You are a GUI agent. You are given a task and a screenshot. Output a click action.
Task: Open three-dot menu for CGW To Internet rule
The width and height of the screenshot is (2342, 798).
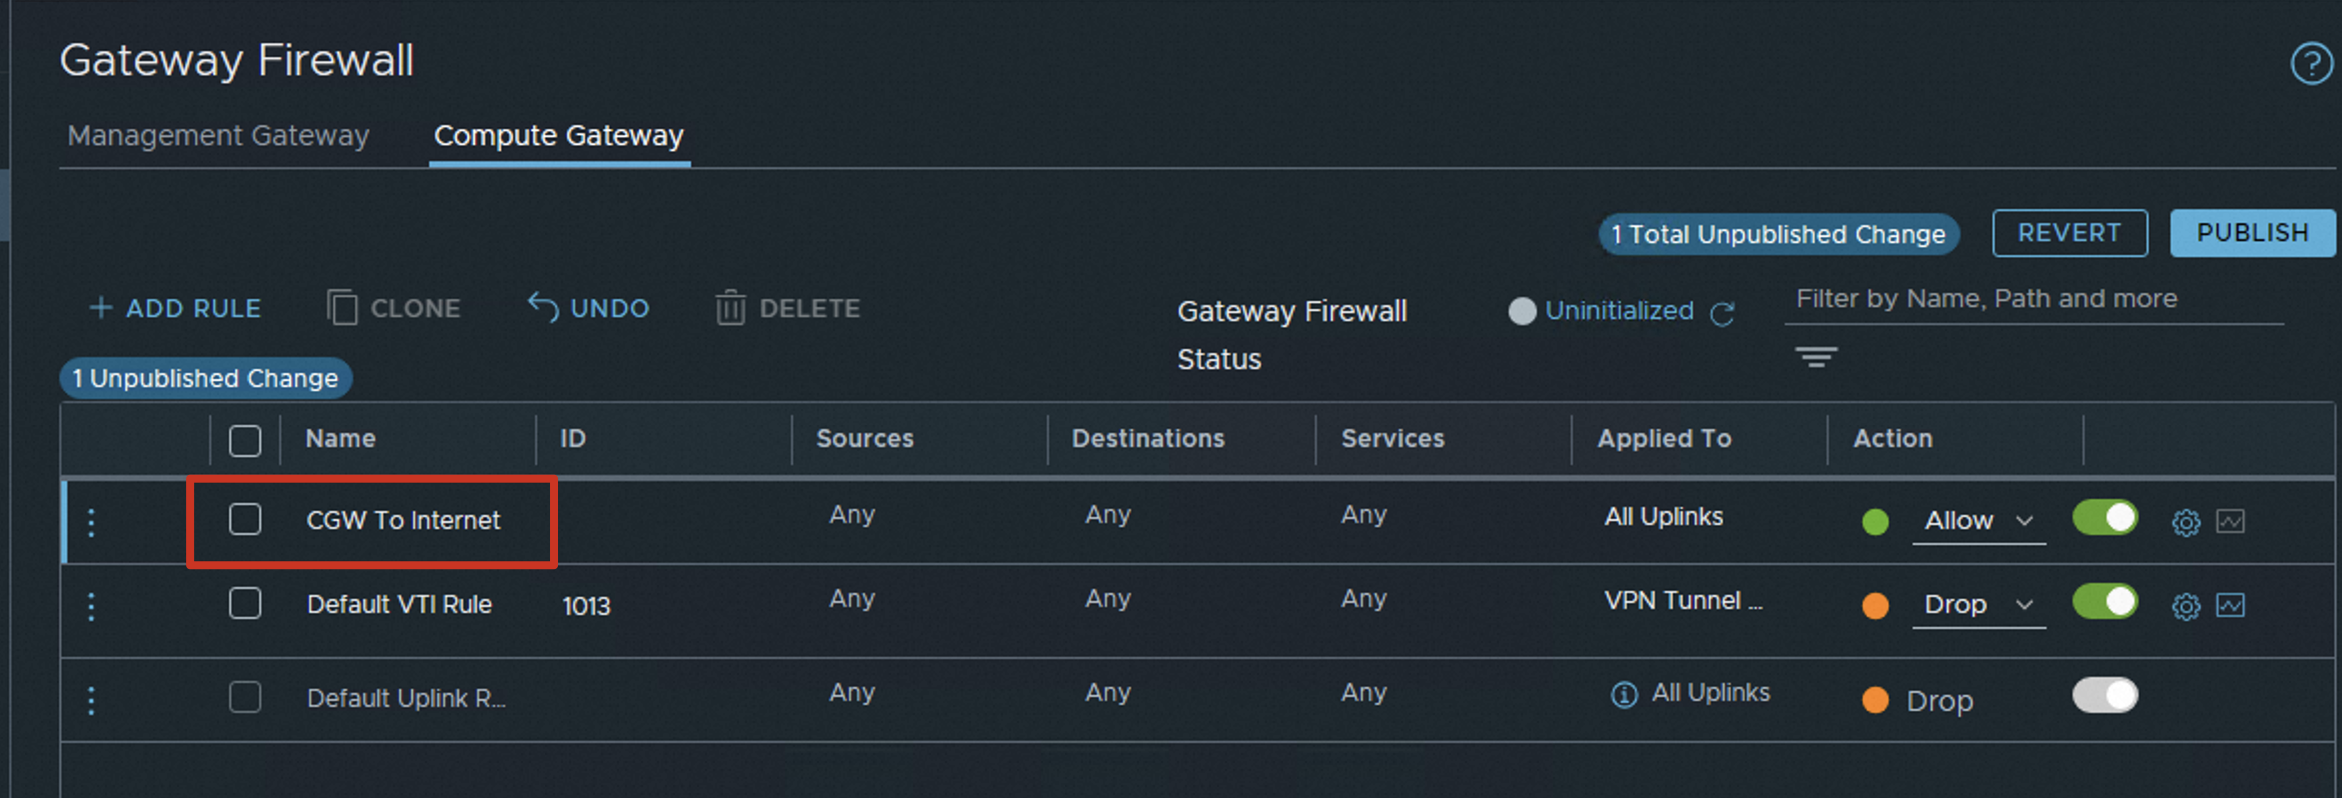click(x=91, y=522)
